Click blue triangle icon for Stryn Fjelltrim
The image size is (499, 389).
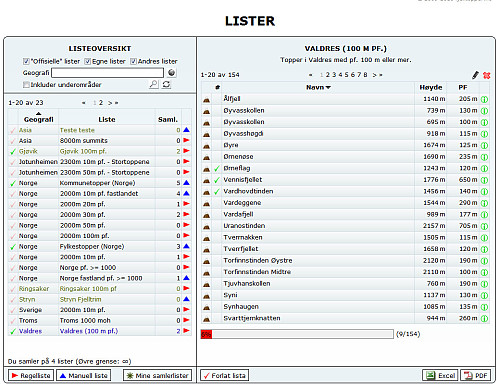click(186, 299)
